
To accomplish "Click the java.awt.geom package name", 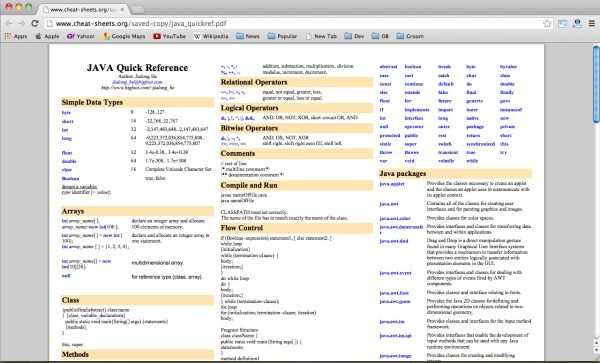I will [395, 302].
